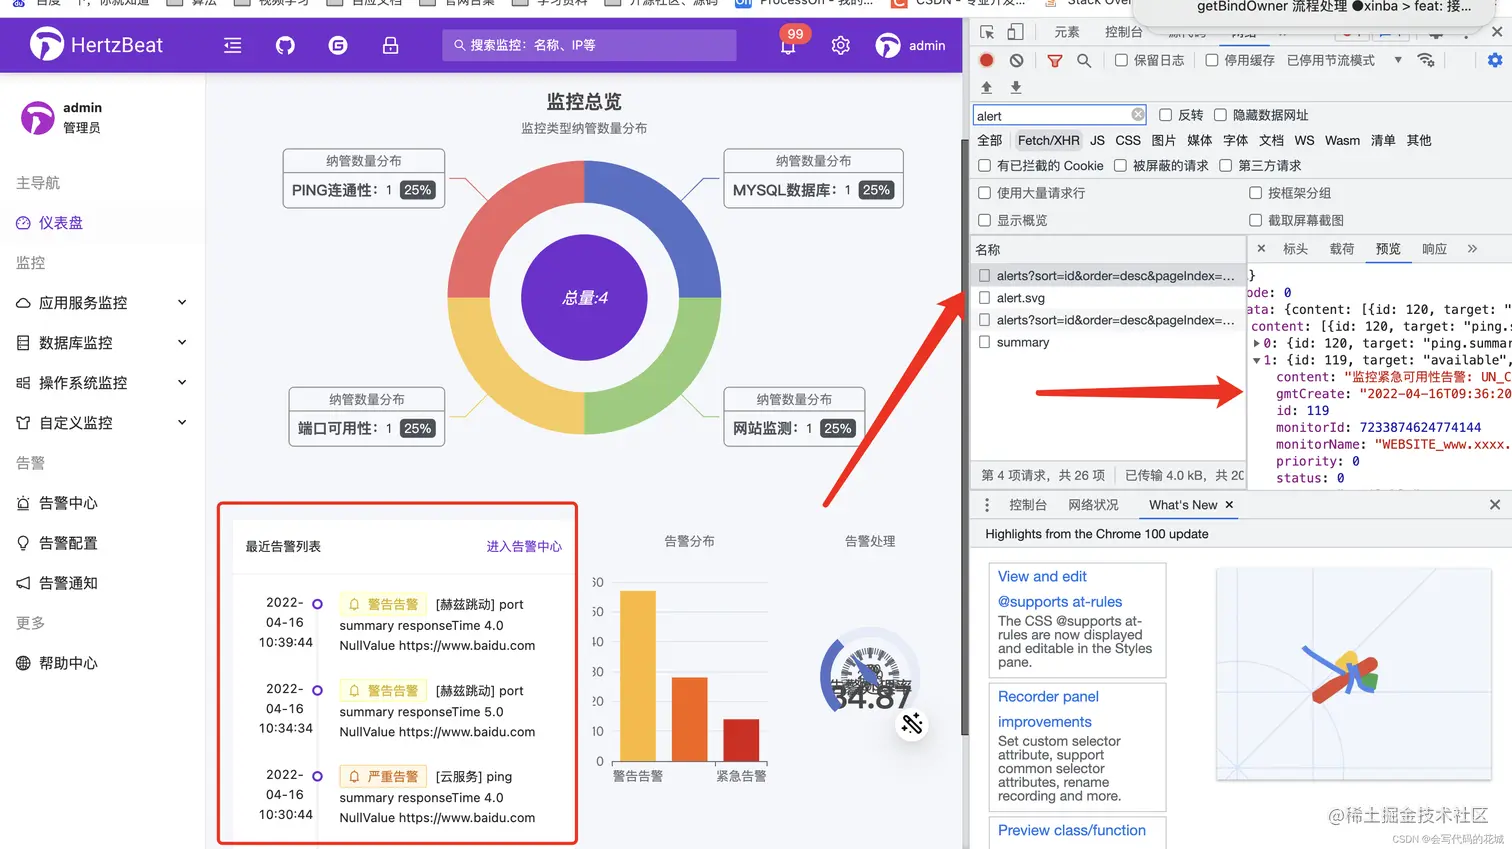Clear the network log icon

tap(1016, 60)
